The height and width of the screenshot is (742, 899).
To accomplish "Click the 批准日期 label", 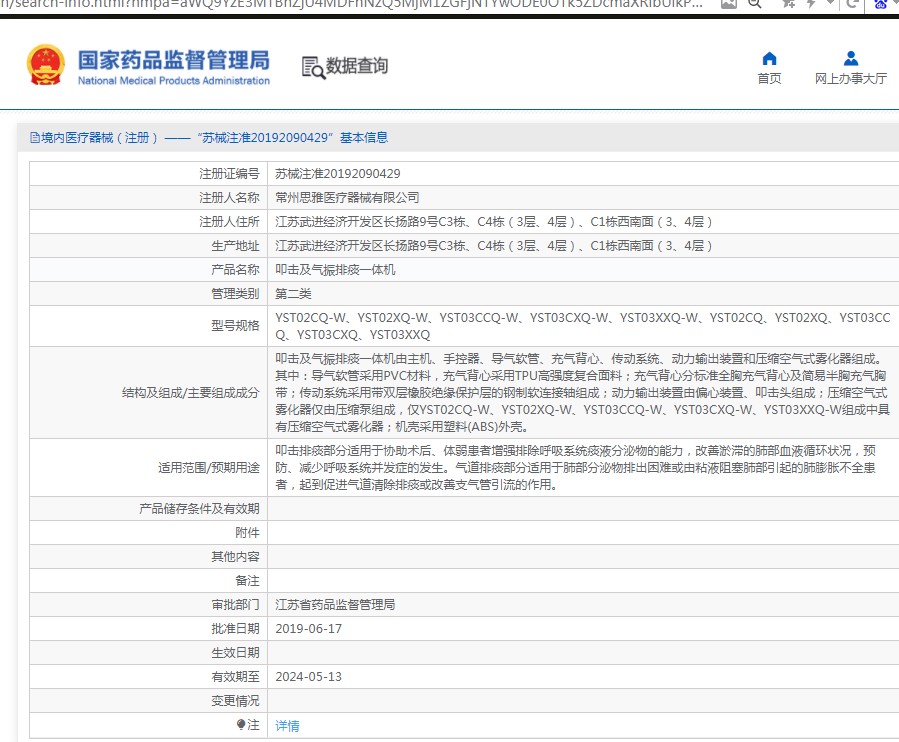I will pos(235,629).
